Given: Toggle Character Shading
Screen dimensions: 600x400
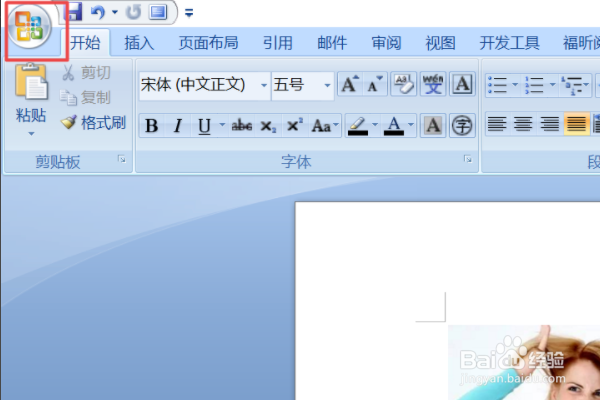Looking at the screenshot, I should [x=433, y=126].
